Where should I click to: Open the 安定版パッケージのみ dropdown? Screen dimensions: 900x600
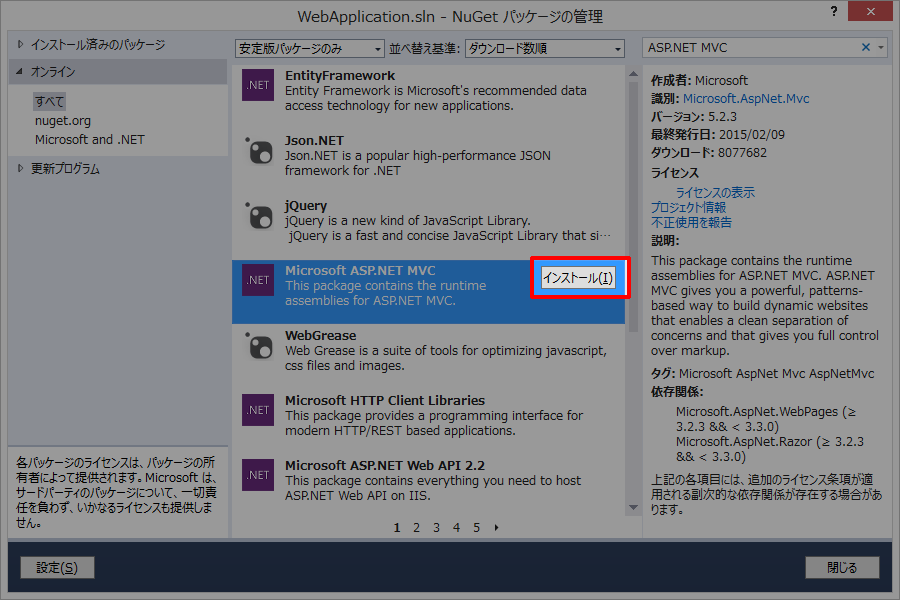tap(310, 49)
